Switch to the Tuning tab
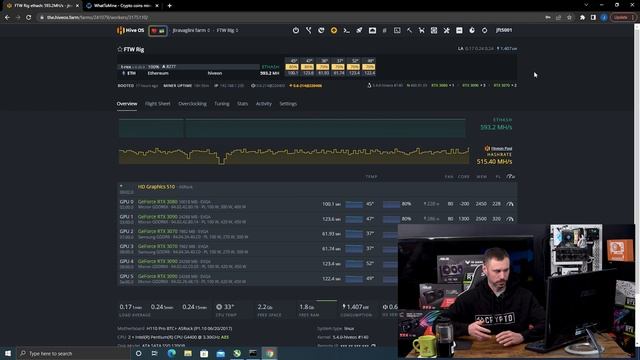The width and height of the screenshot is (640, 360). pyautogui.click(x=222, y=104)
